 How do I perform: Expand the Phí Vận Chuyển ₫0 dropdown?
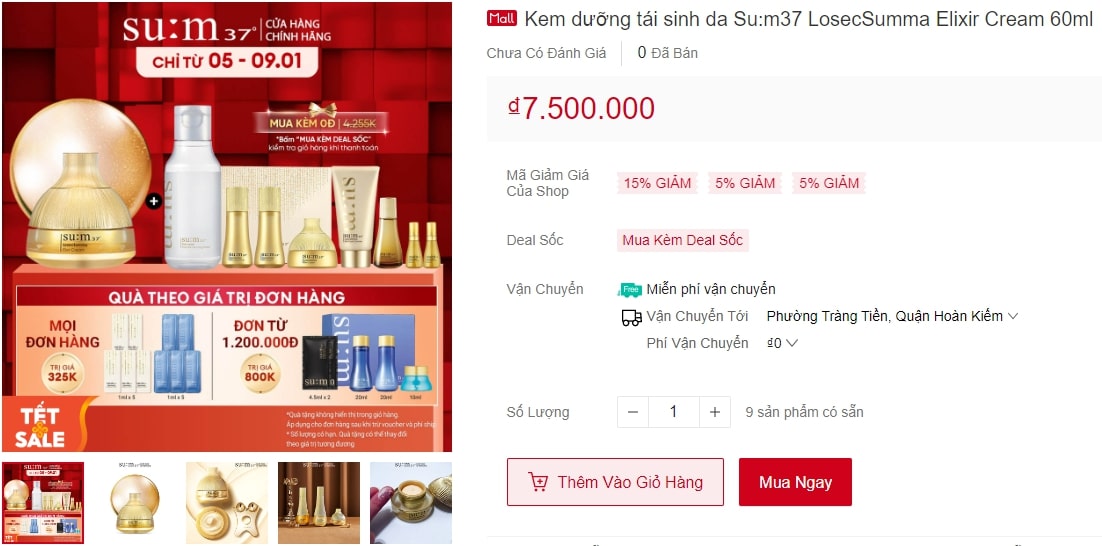[x=791, y=343]
